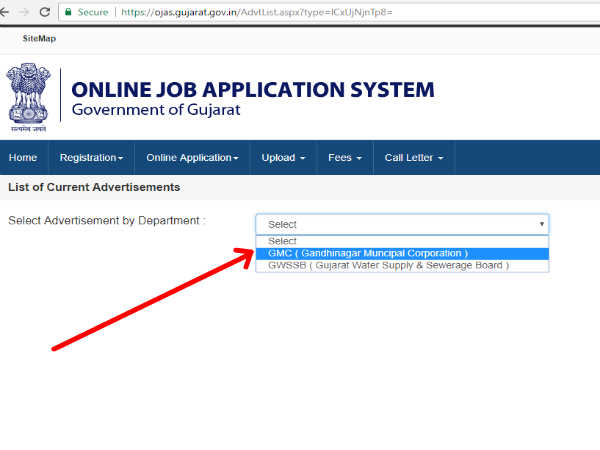Expand the Registration menu

[91, 158]
